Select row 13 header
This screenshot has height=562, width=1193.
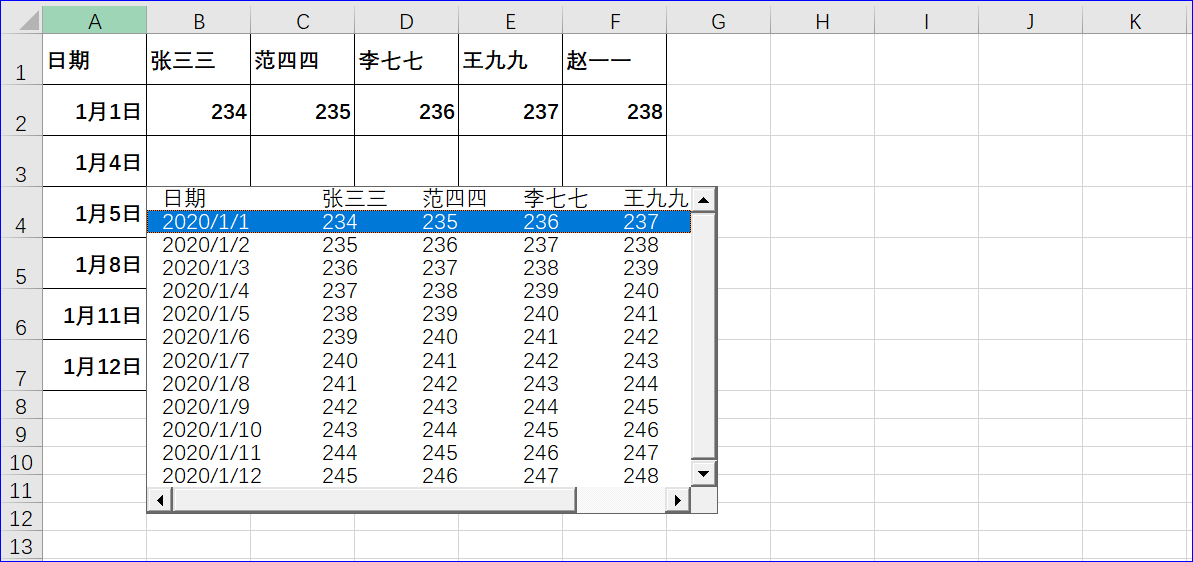click(21, 546)
